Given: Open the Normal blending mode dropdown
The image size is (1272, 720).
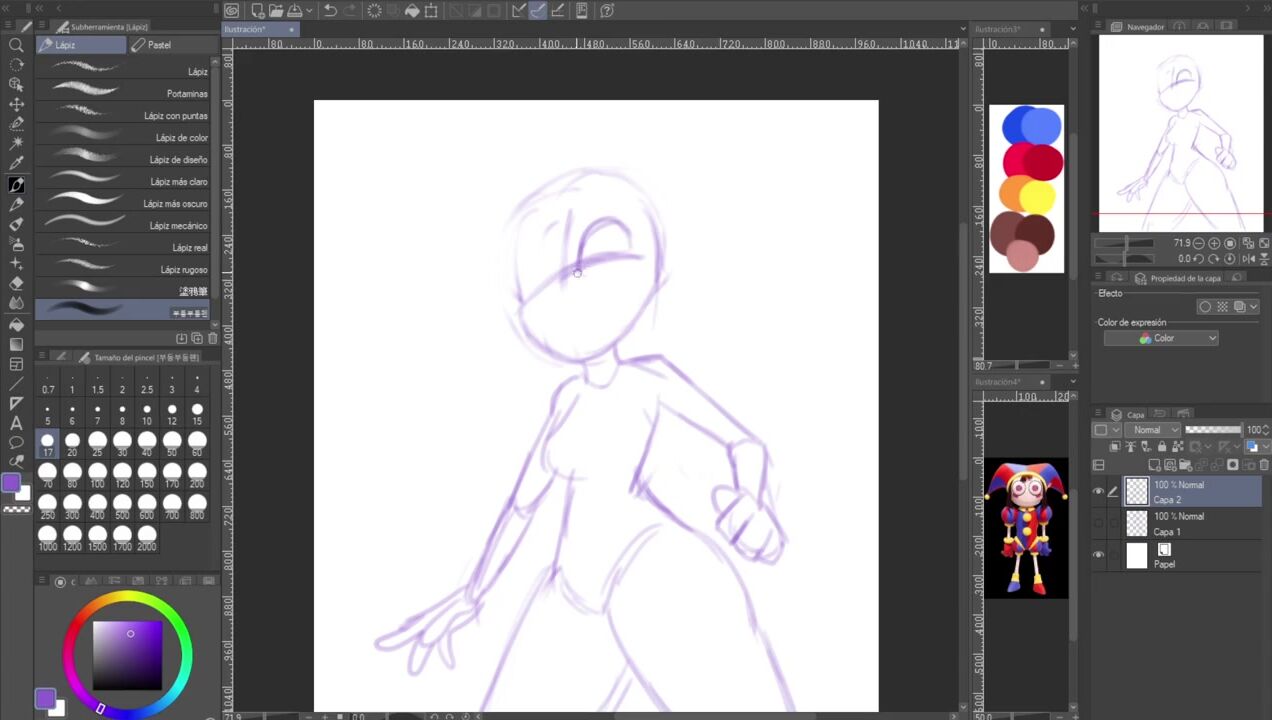Looking at the screenshot, I should (x=1153, y=430).
